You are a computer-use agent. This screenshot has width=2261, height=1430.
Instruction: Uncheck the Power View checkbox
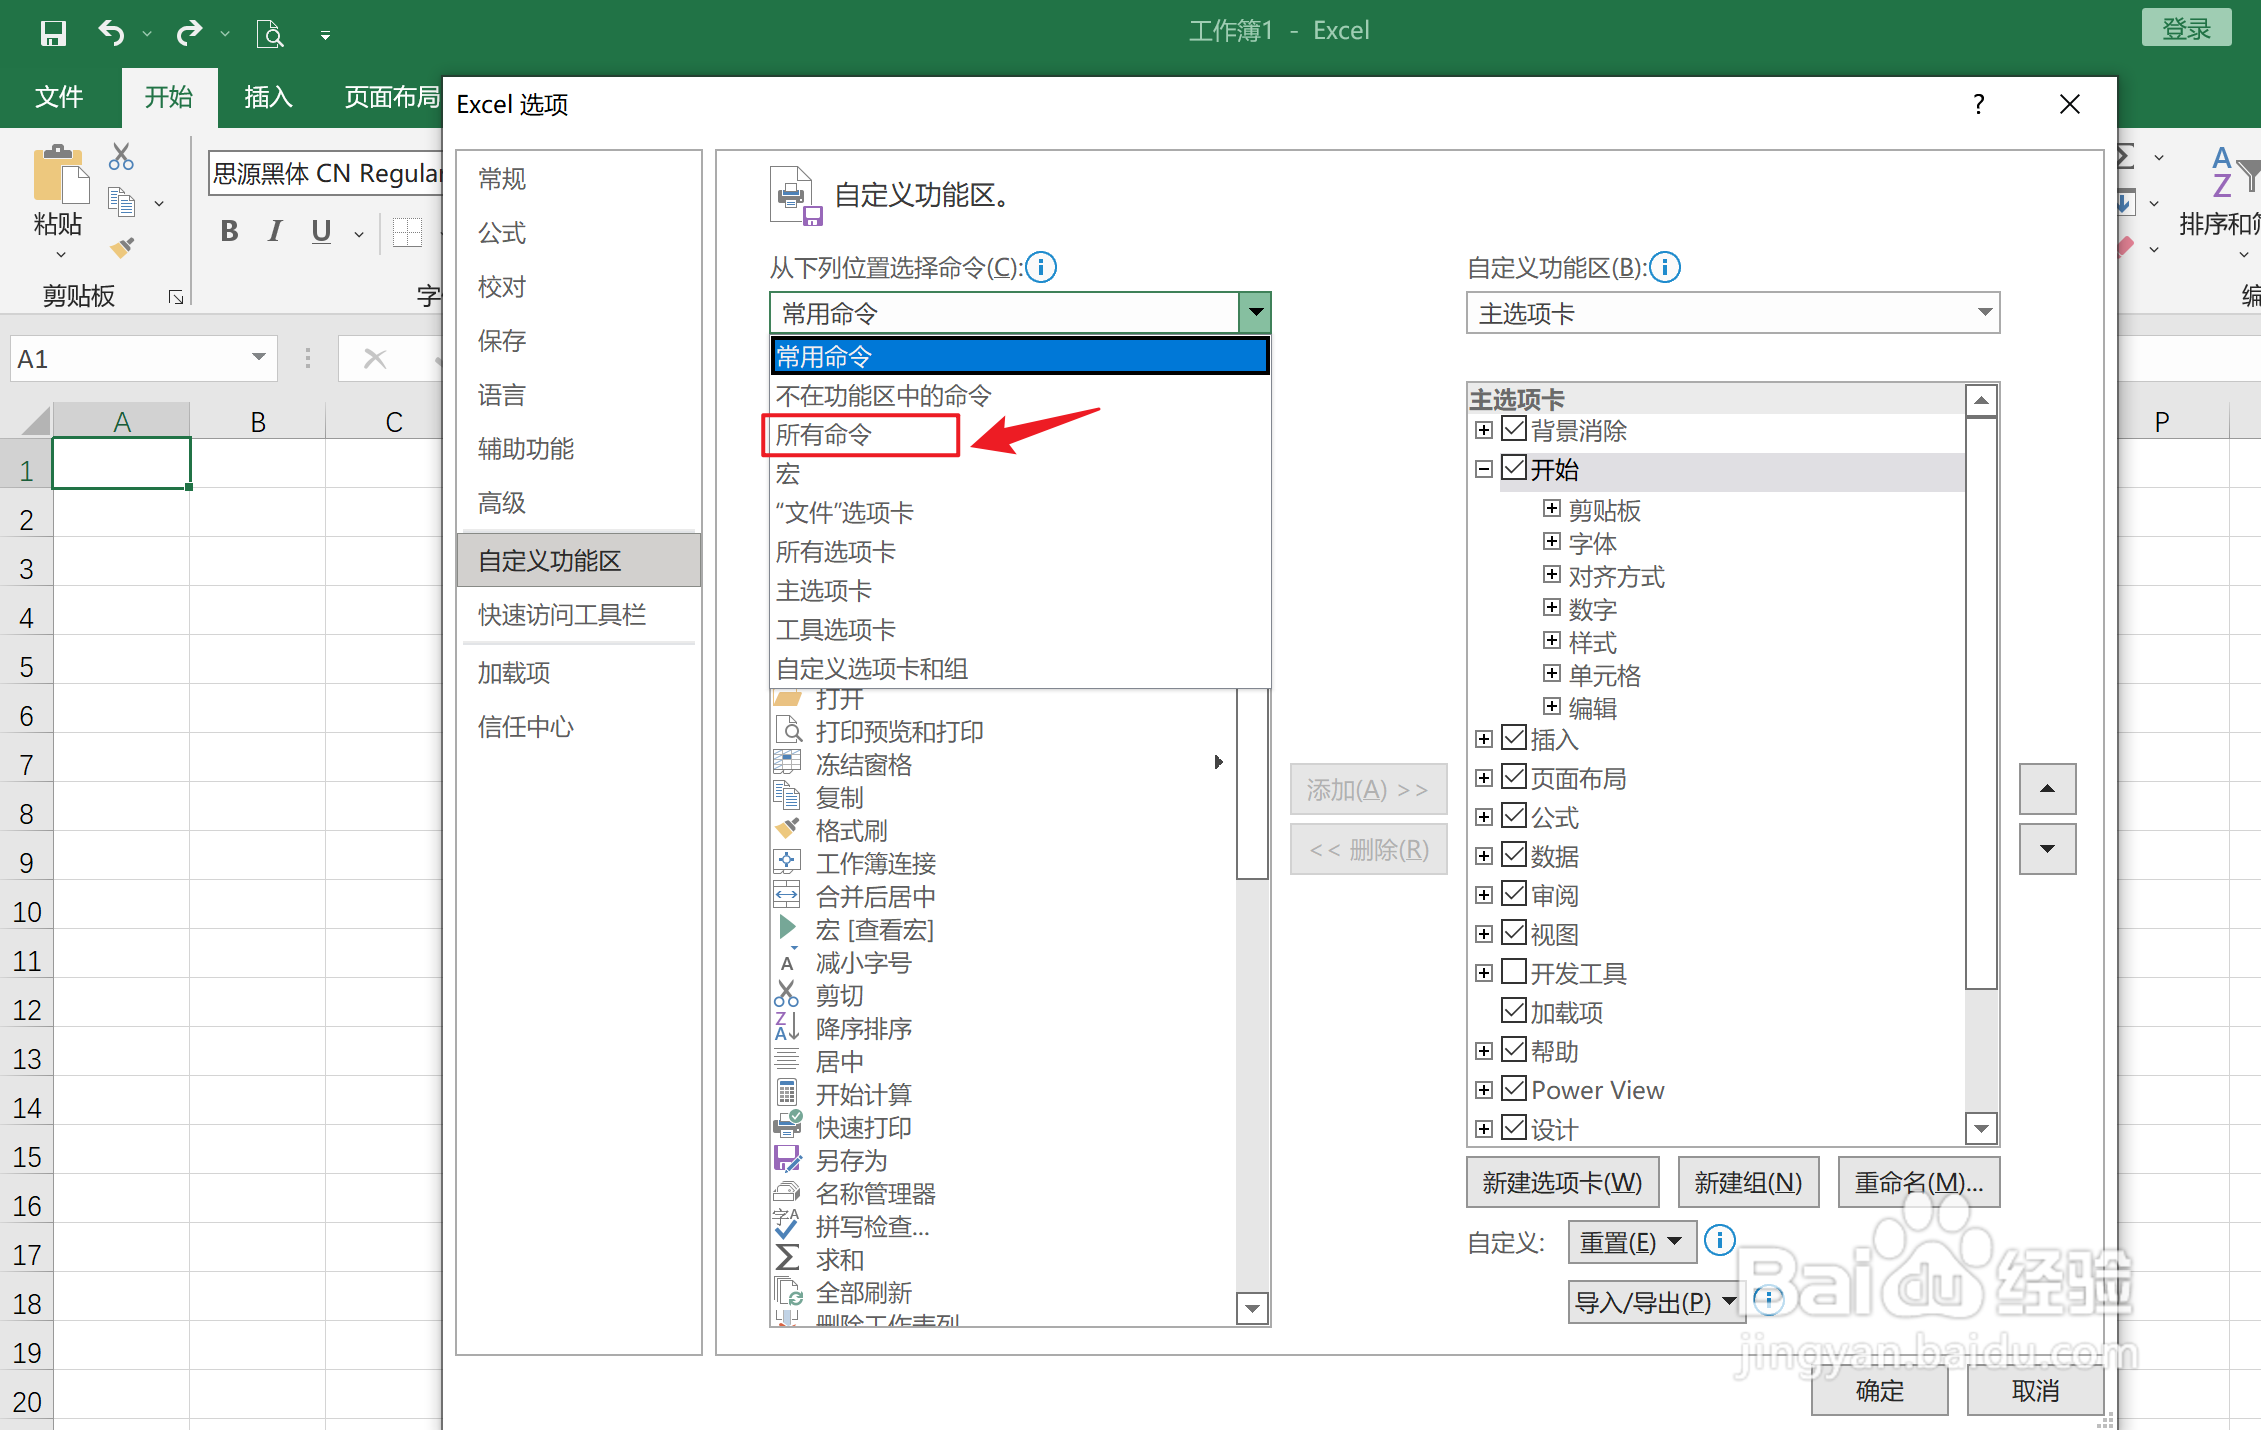pyautogui.click(x=1514, y=1089)
